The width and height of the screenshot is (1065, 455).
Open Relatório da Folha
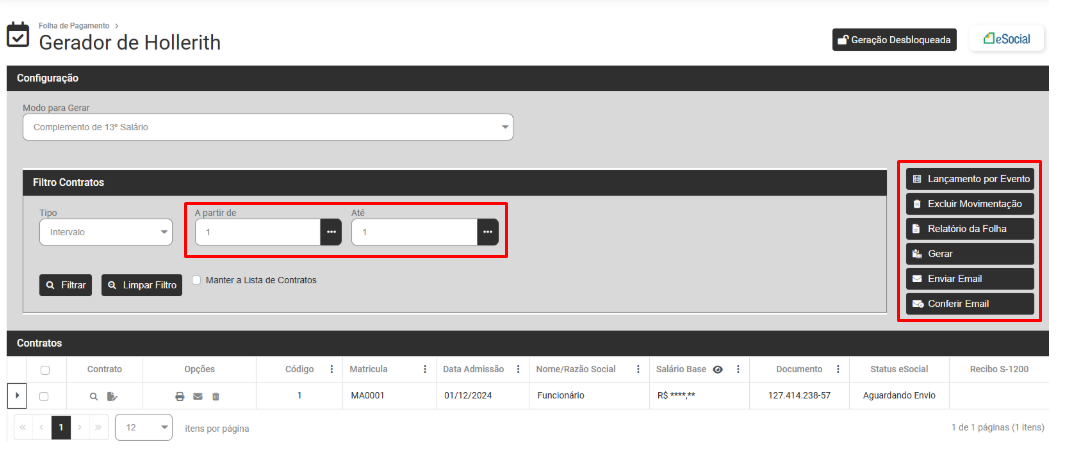970,229
